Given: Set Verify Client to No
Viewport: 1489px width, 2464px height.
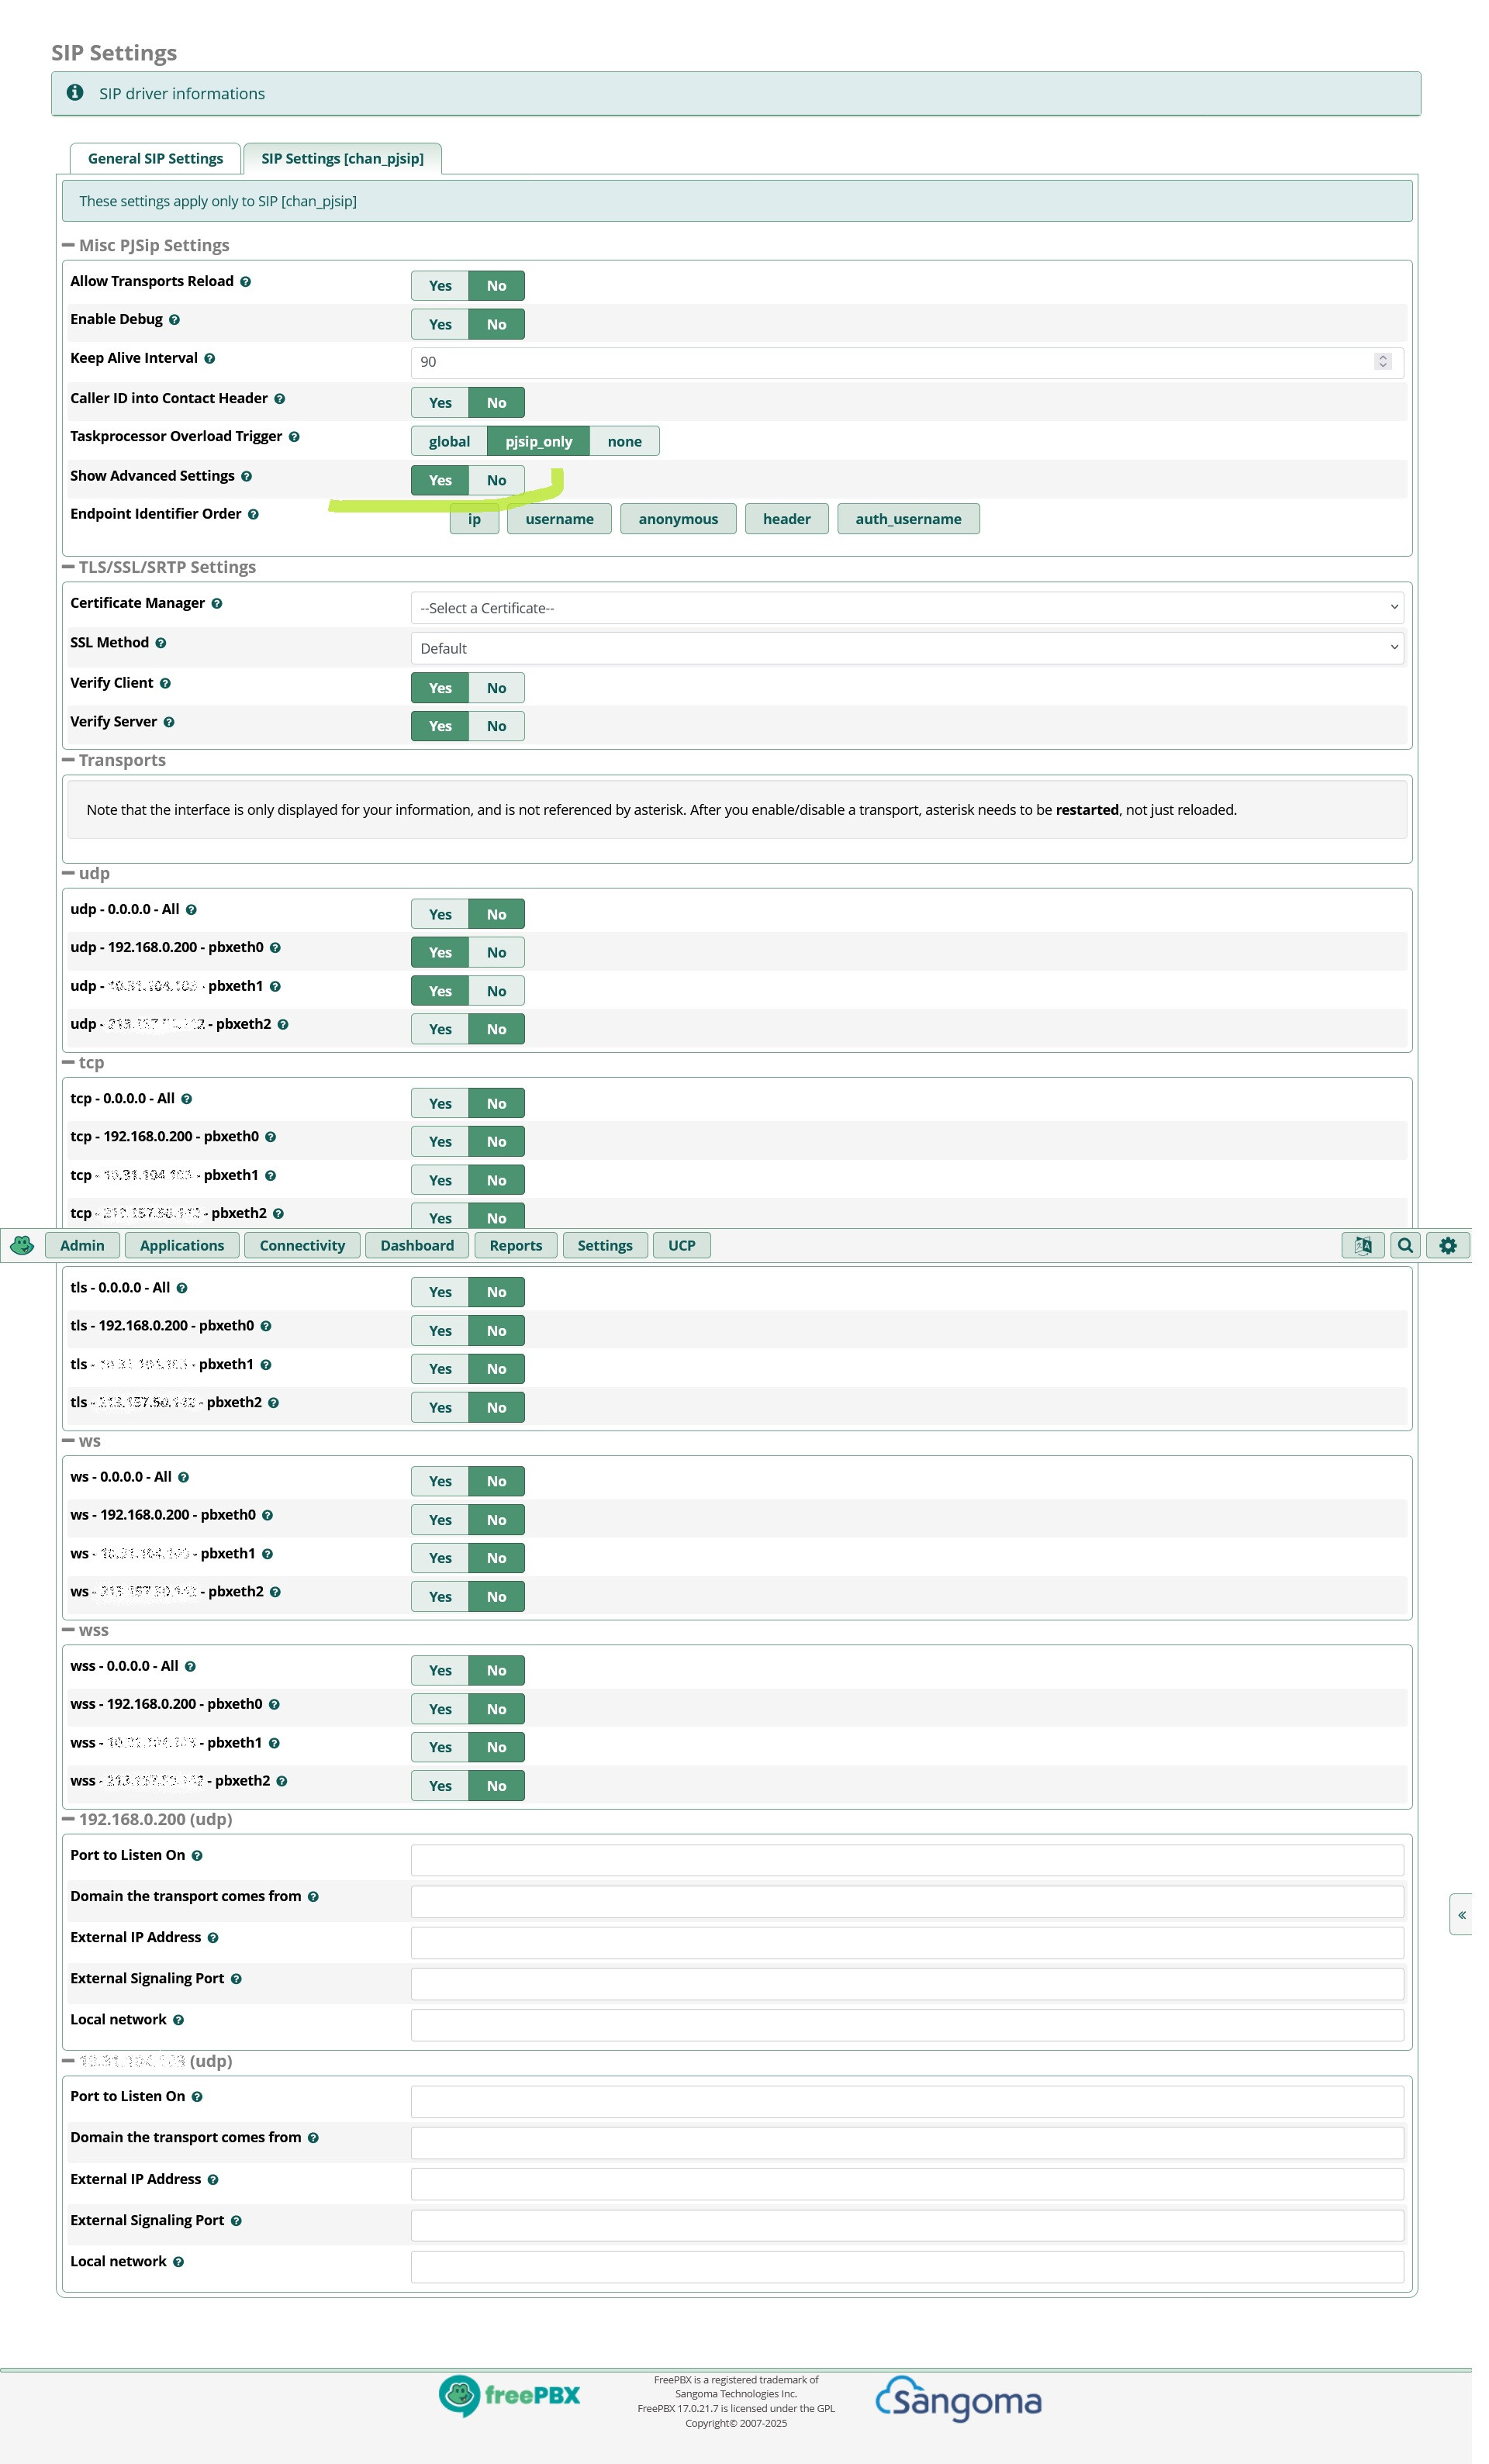Looking at the screenshot, I should point(496,688).
